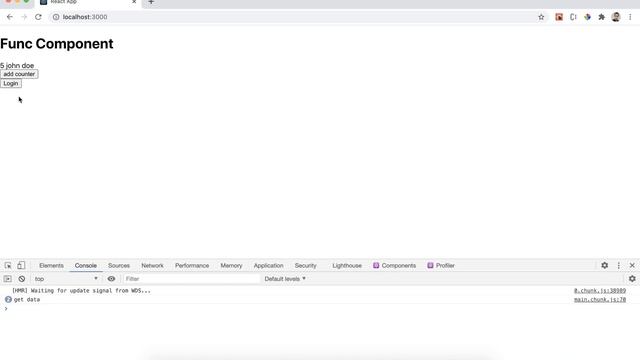Activate the DevTools inspect element picker
Viewport: 640px width, 360px height.
pos(8,265)
